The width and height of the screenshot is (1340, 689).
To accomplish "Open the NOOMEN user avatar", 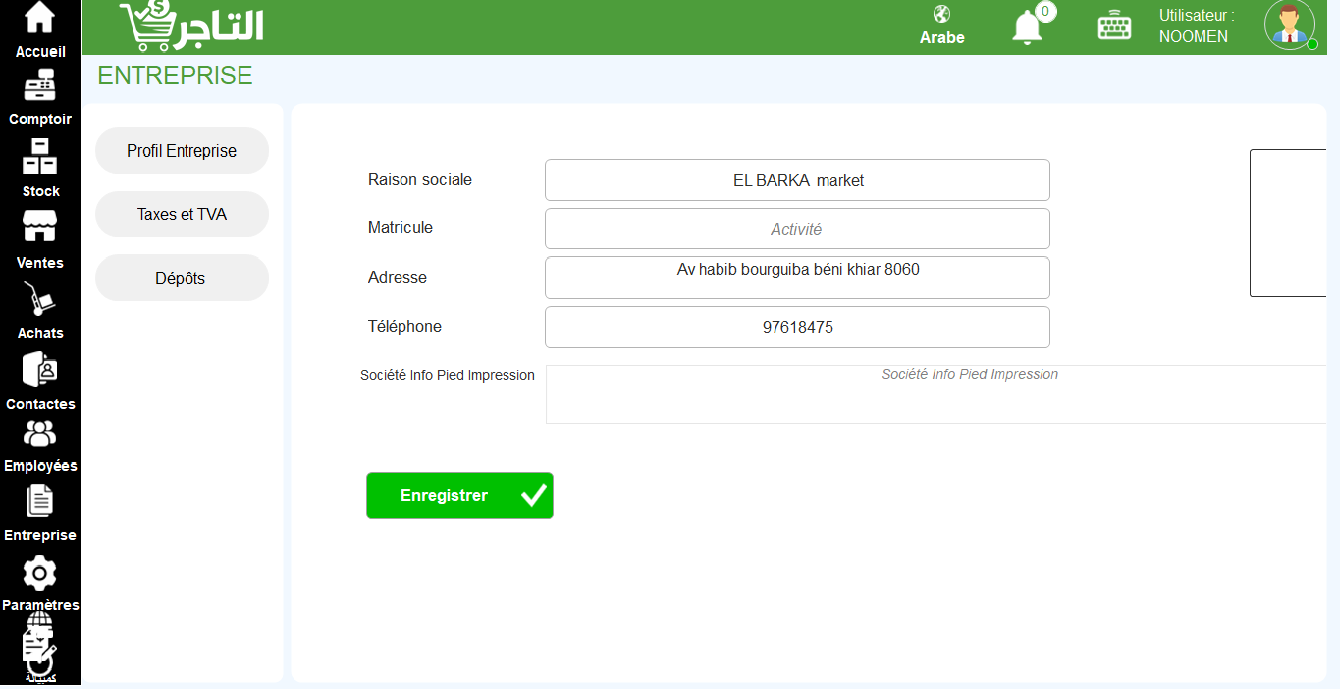I will 1289,25.
